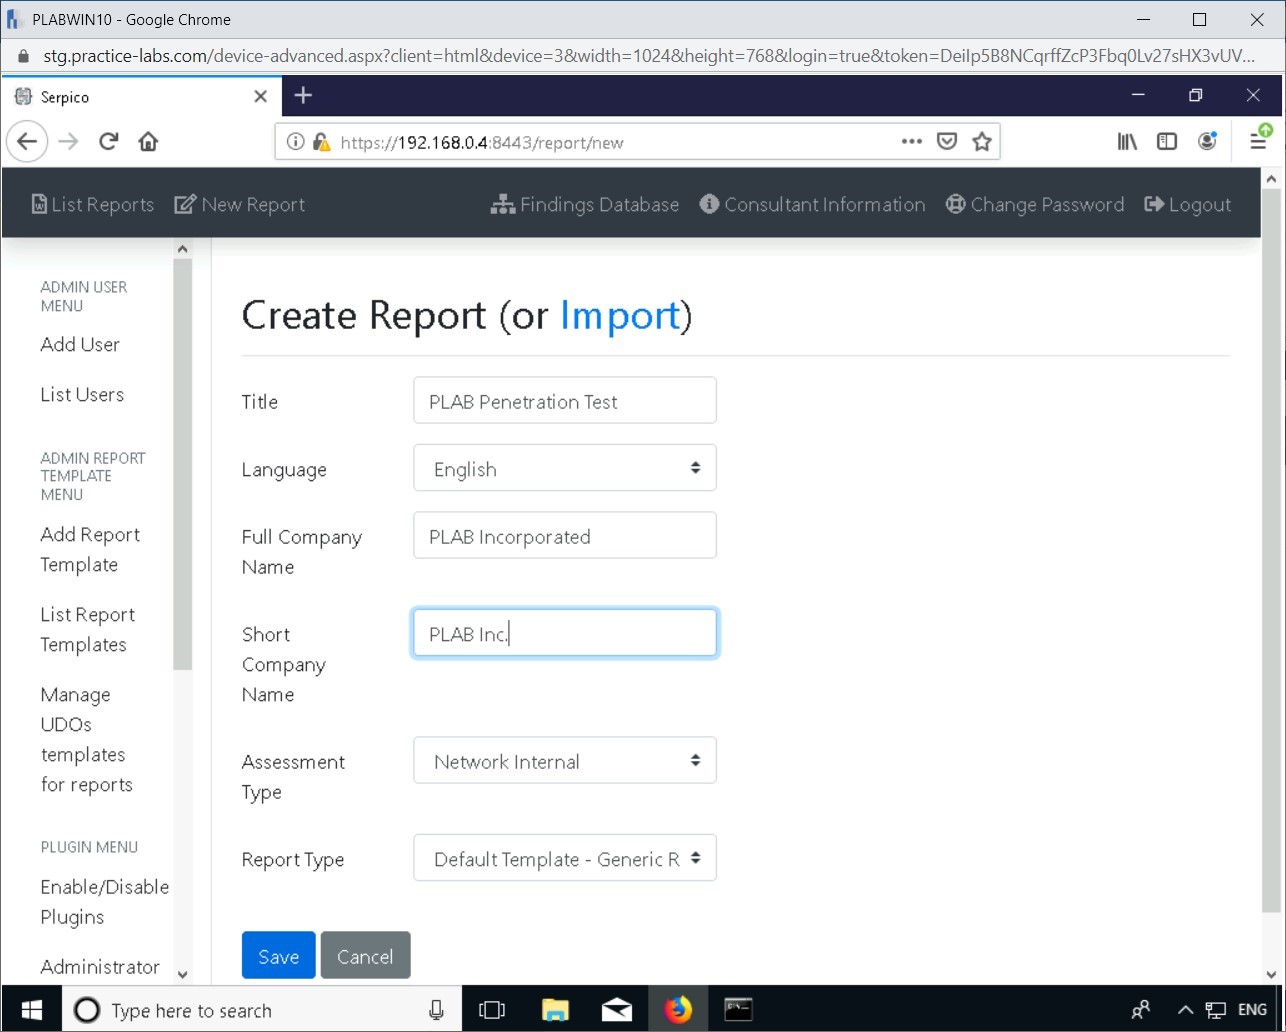This screenshot has height=1032, width=1286.
Task: Click into the Title input field
Action: click(564, 401)
